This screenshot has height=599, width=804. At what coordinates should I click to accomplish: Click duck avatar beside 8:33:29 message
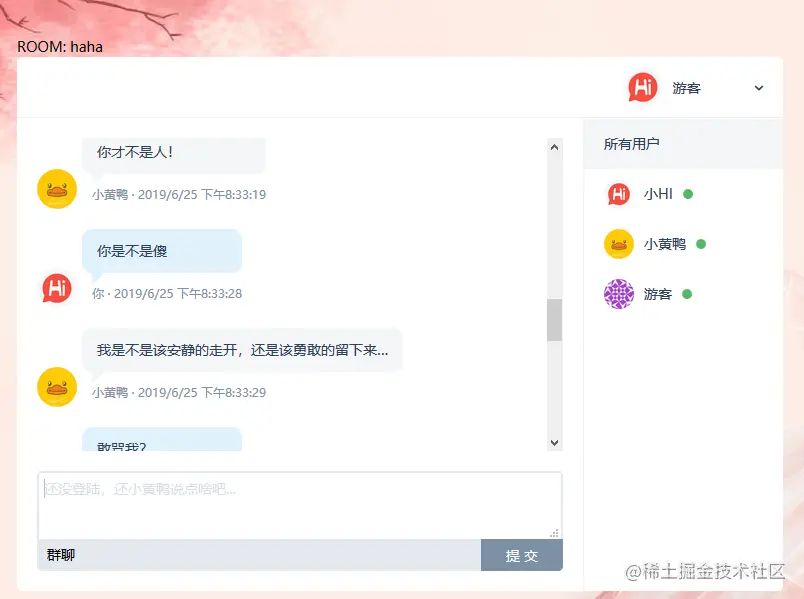[57, 387]
